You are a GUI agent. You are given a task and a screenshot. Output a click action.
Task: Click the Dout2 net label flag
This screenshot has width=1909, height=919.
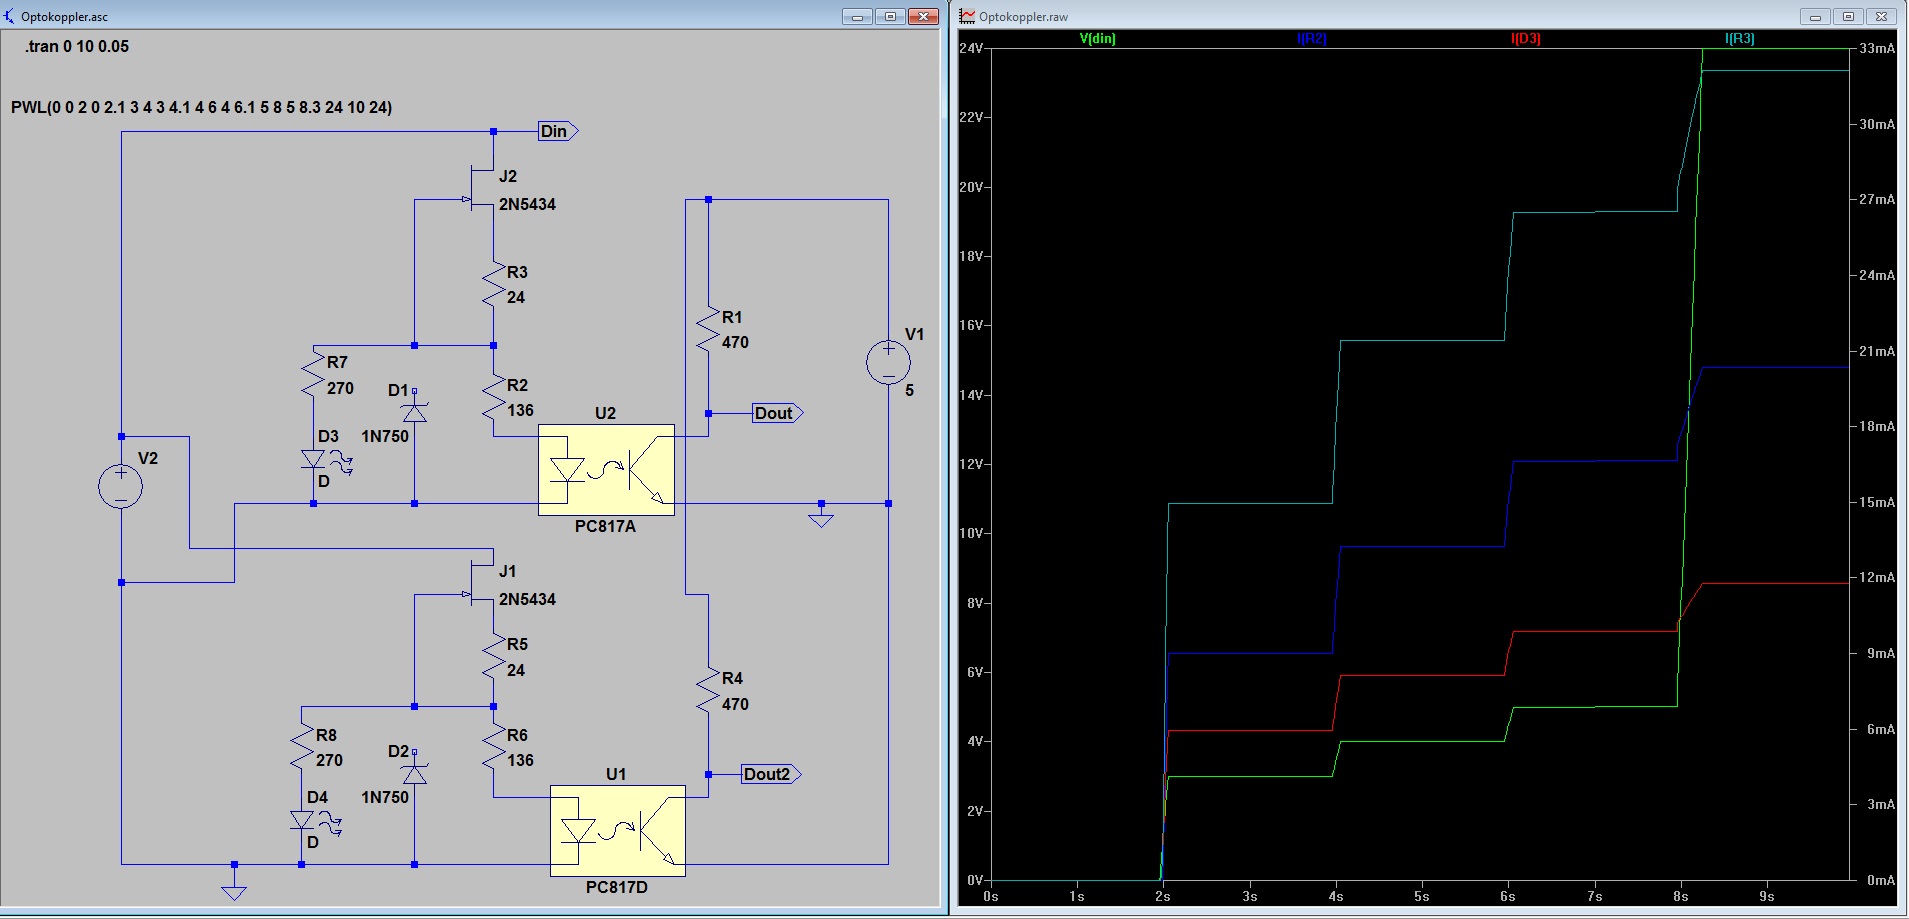[x=771, y=774]
